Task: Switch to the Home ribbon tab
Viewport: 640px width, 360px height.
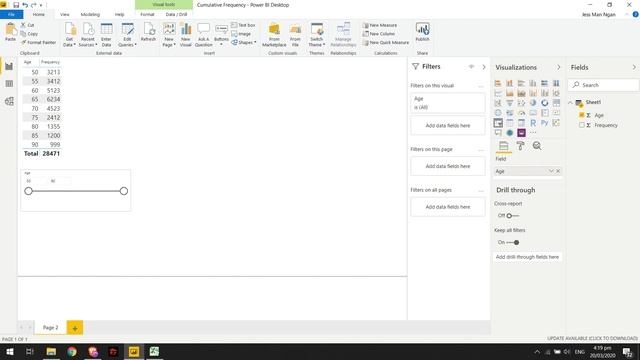Action: [x=38, y=14]
